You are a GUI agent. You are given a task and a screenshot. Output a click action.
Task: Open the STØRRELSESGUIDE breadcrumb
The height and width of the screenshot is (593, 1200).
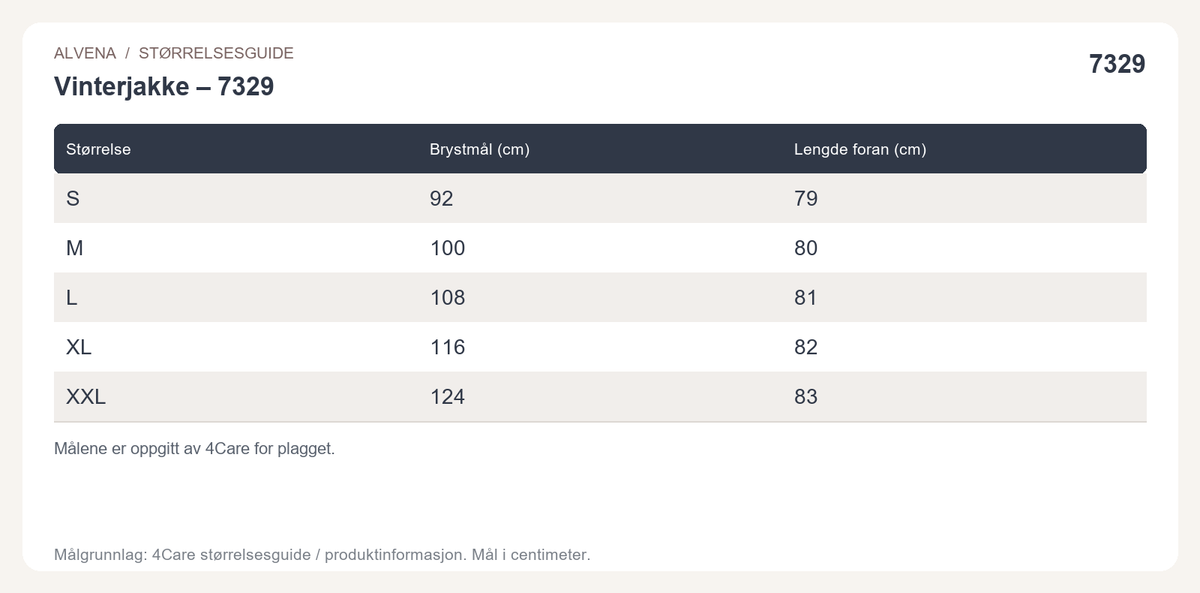point(216,53)
